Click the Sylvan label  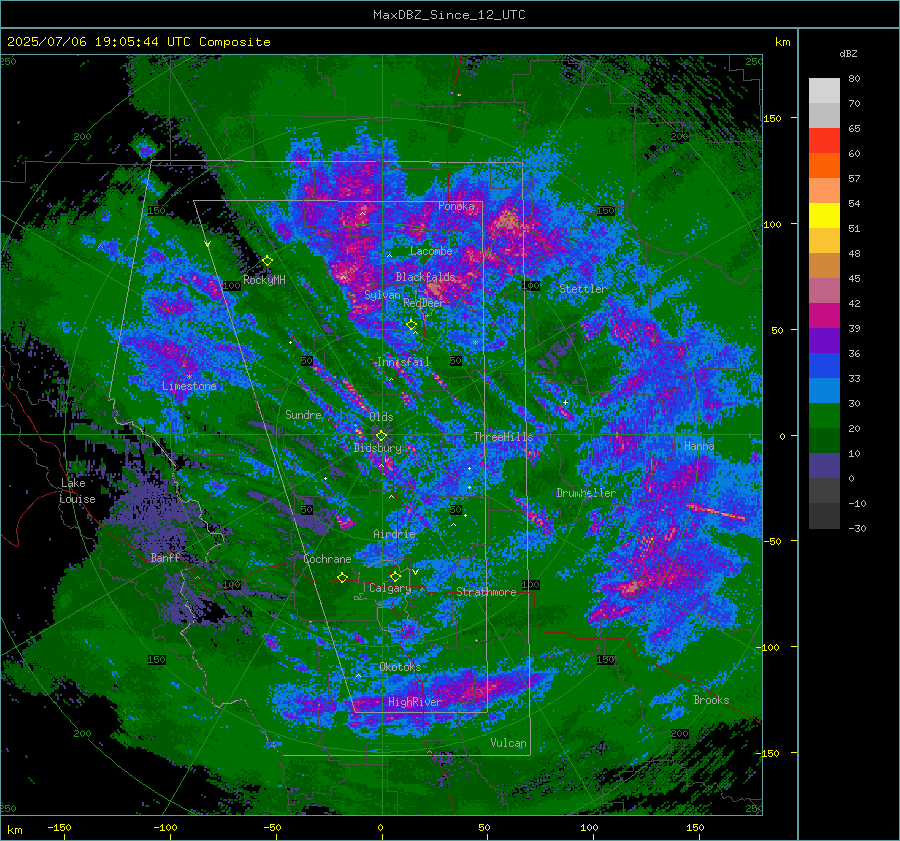(382, 295)
